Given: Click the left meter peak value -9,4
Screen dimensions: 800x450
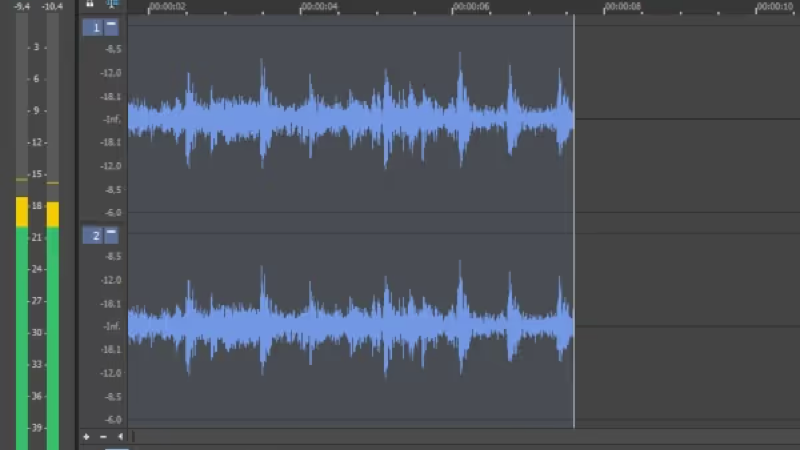Looking at the screenshot, I should (22, 6).
